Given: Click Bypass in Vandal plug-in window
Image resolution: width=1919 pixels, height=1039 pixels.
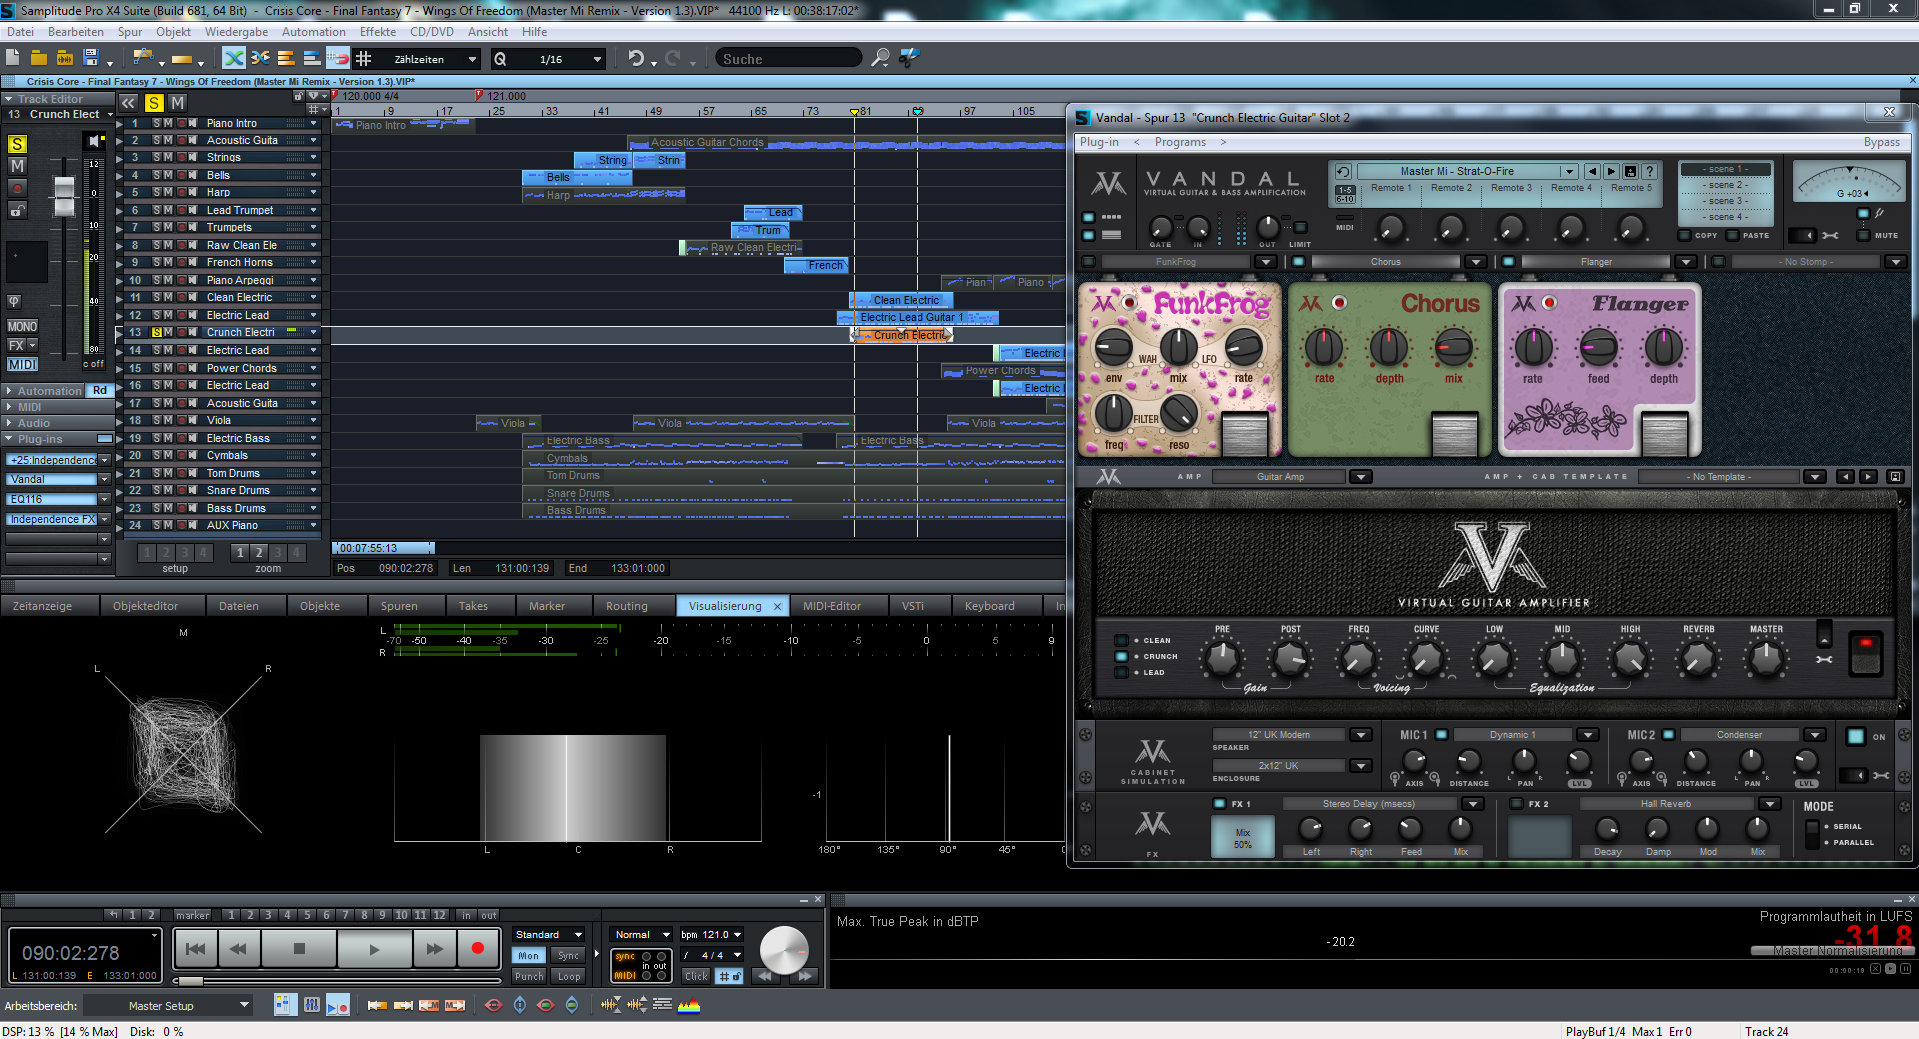Looking at the screenshot, I should pos(1881,142).
